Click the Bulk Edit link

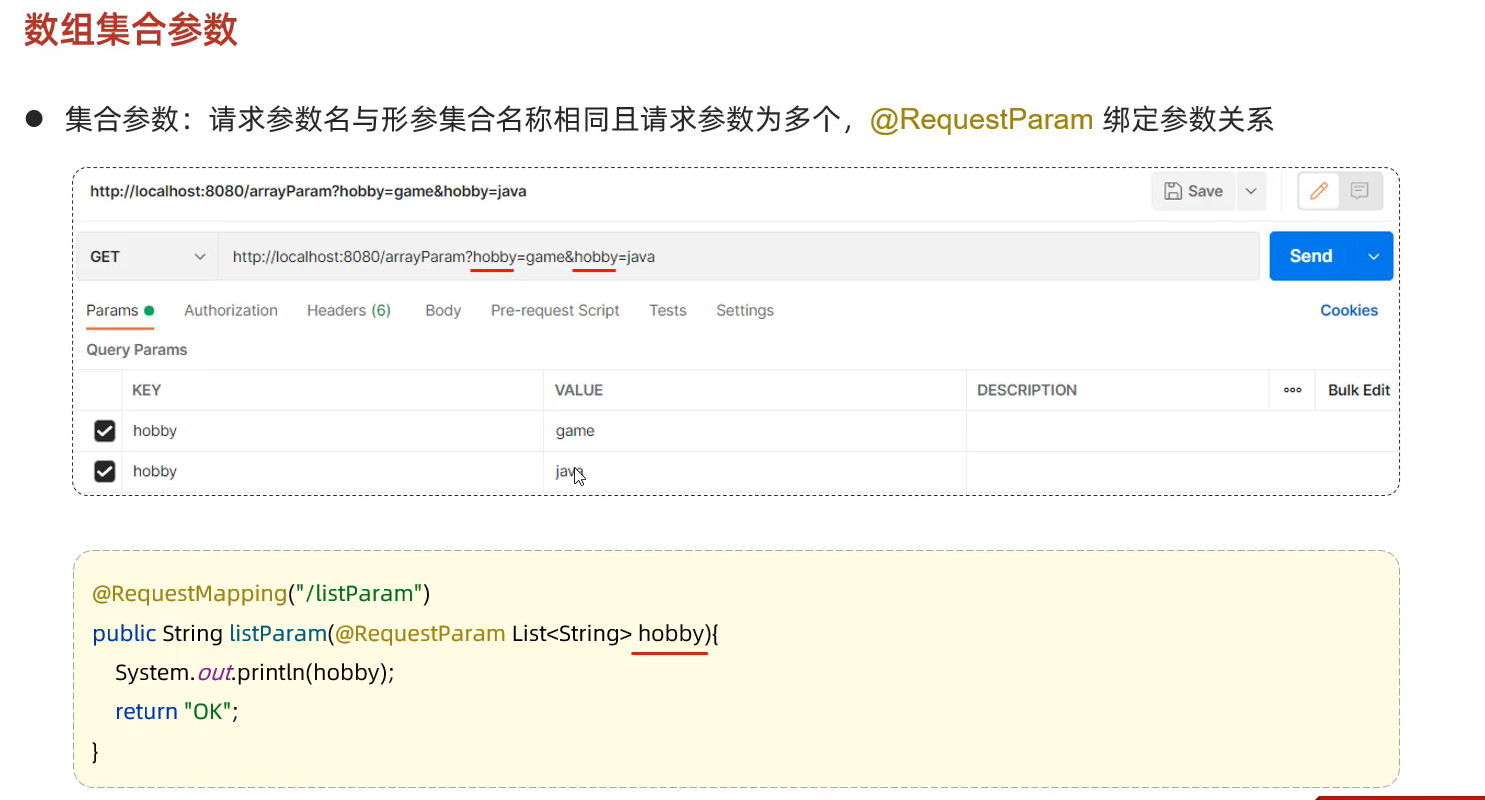coord(1358,390)
